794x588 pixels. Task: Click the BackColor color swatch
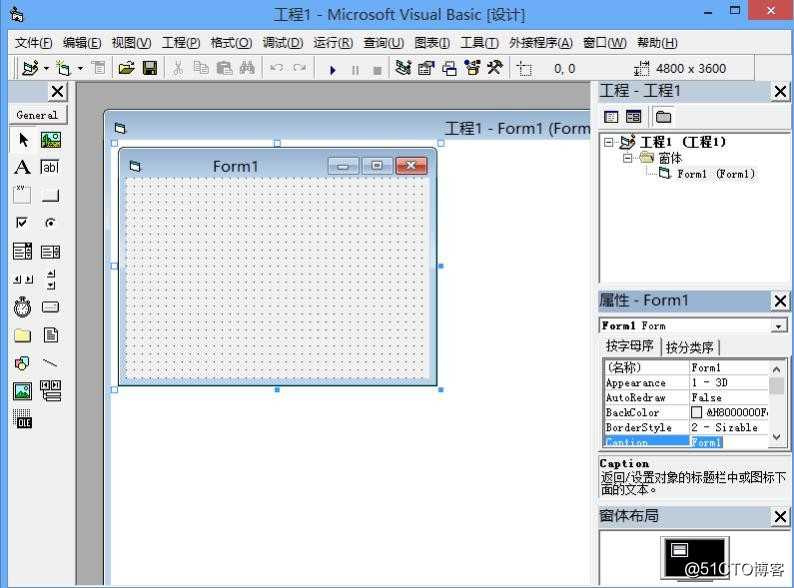point(697,412)
